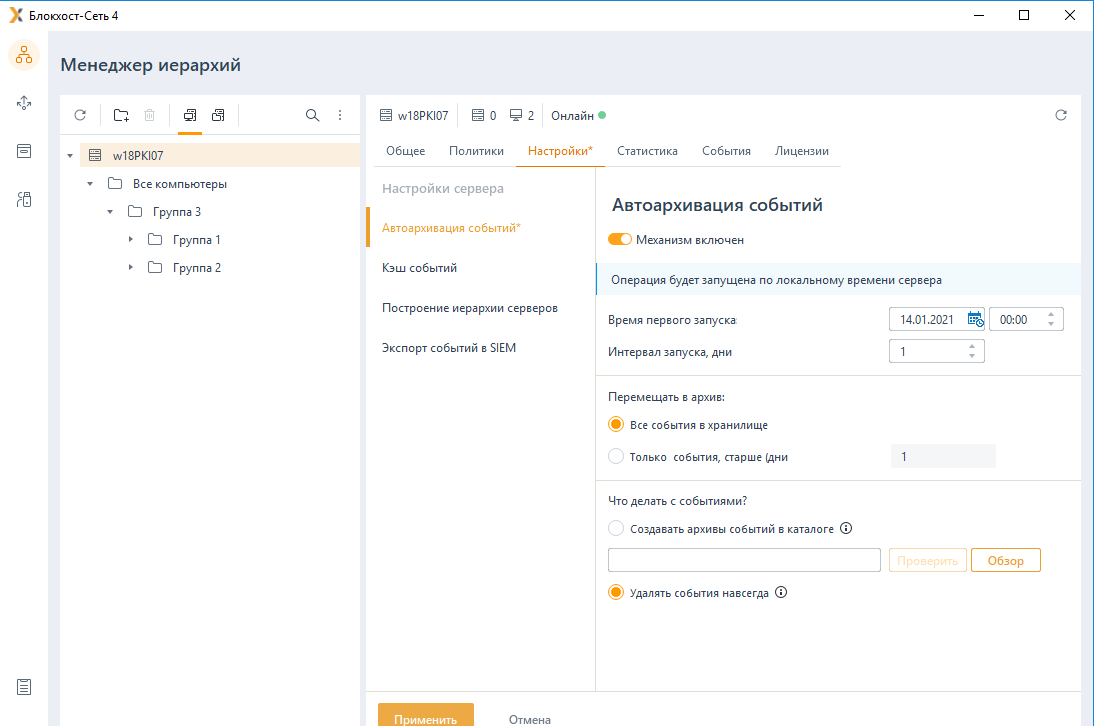Select Только события, старше radio option
The width and height of the screenshot is (1094, 726).
pyautogui.click(x=615, y=456)
